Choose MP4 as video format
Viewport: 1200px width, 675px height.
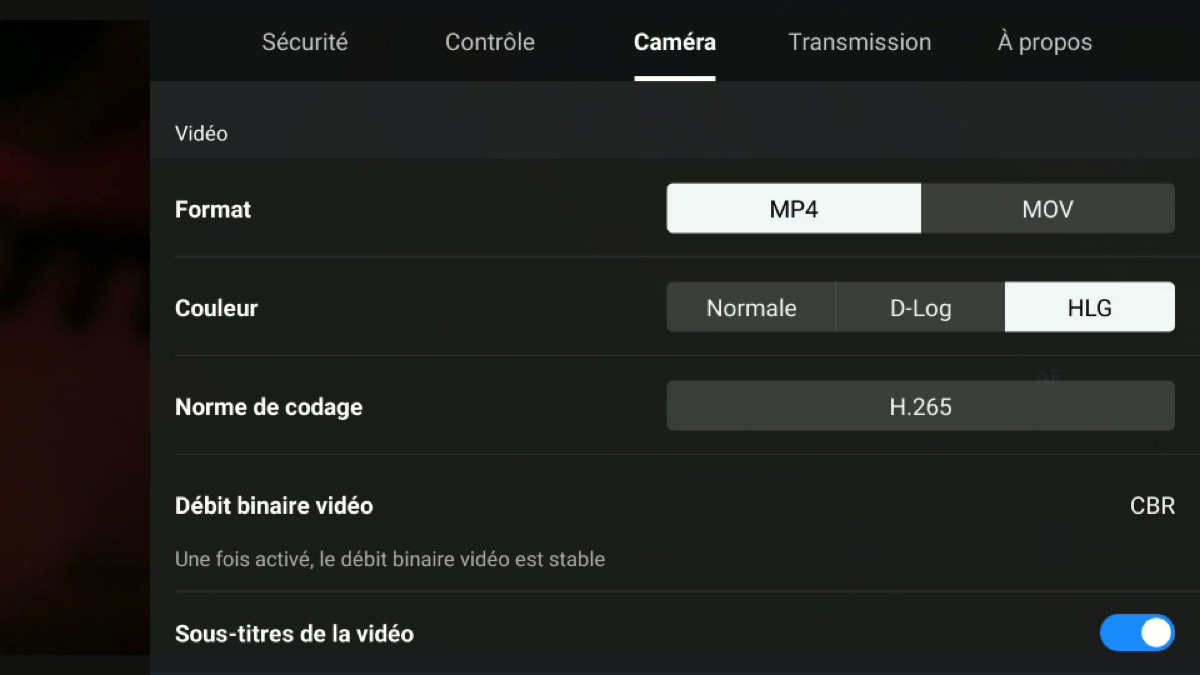794,209
